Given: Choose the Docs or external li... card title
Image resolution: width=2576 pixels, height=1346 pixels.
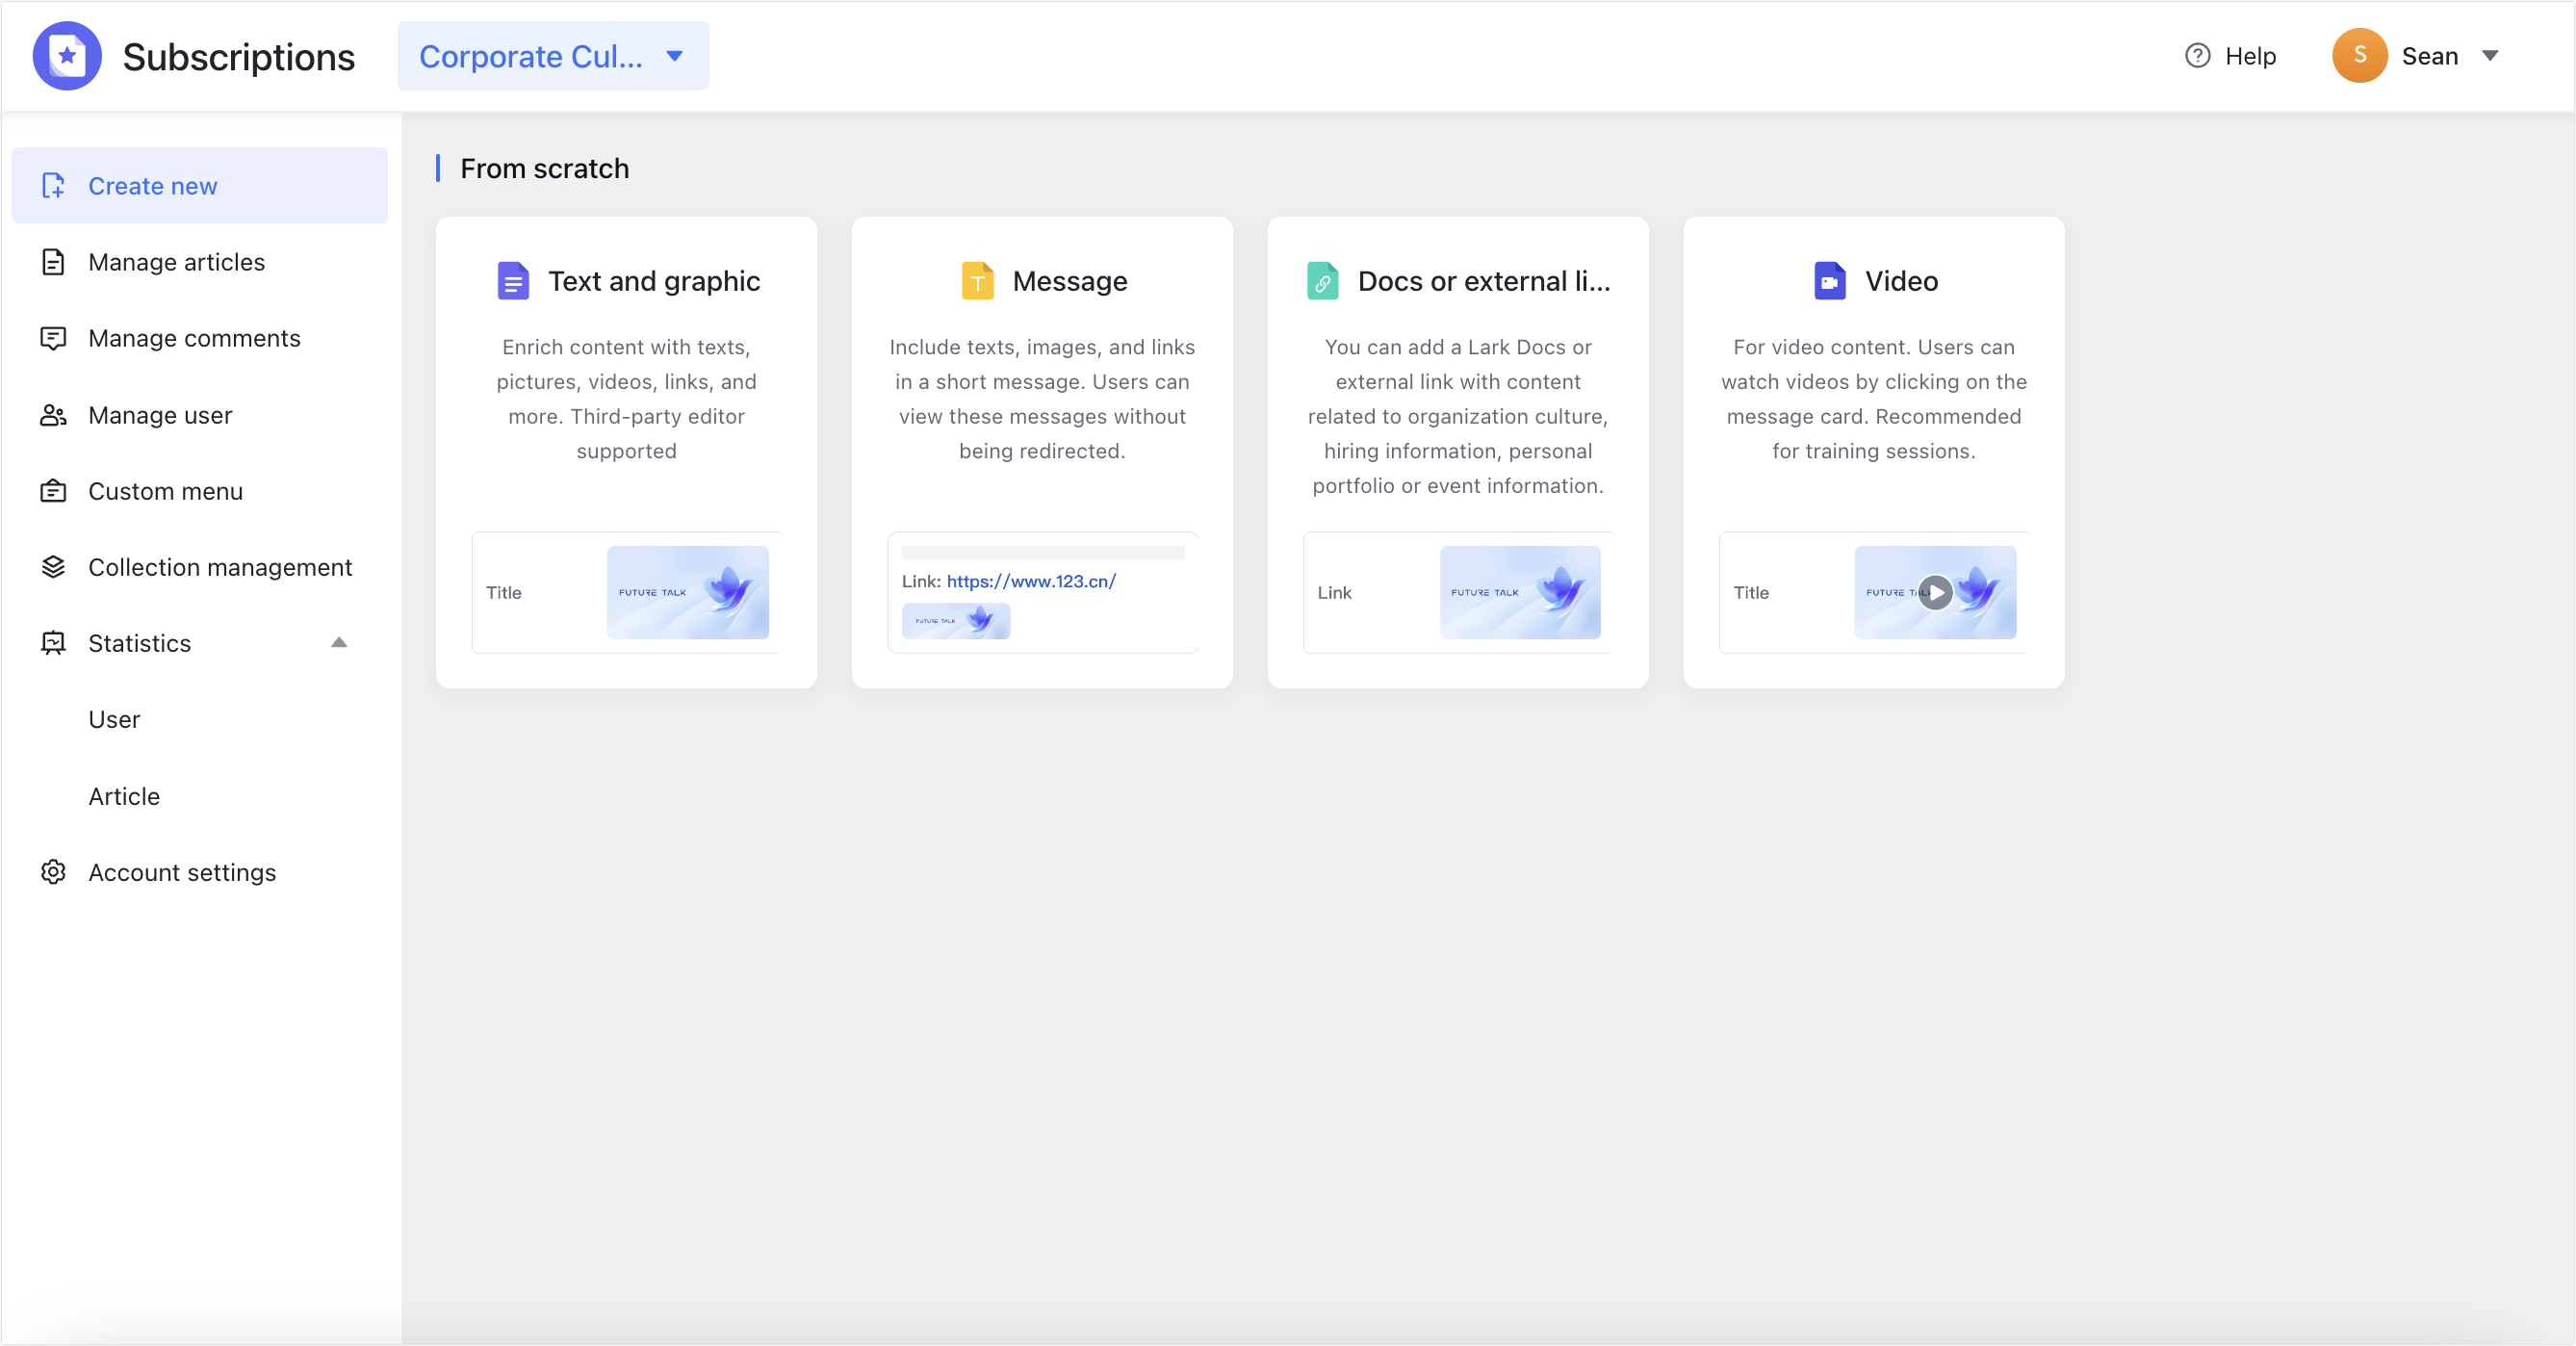Looking at the screenshot, I should point(1484,281).
